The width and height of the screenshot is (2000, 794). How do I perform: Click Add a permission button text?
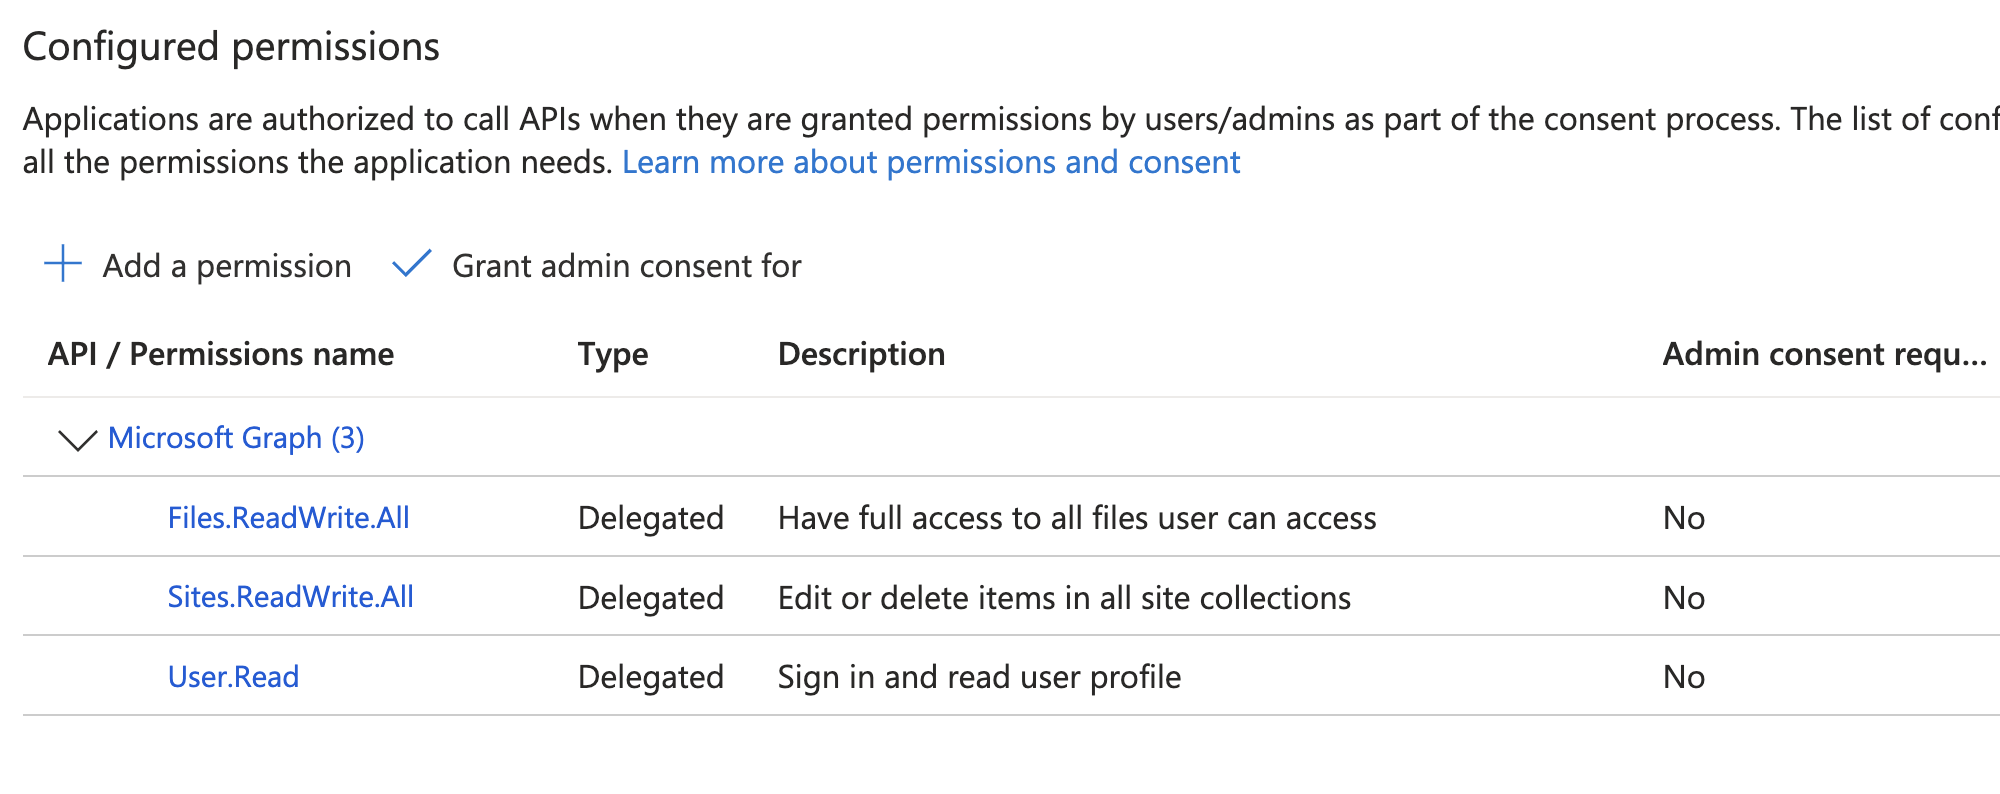(x=227, y=266)
